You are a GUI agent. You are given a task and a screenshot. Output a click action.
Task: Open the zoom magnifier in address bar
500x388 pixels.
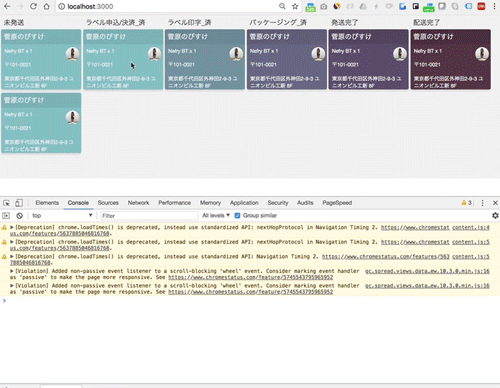pyautogui.click(x=282, y=6)
